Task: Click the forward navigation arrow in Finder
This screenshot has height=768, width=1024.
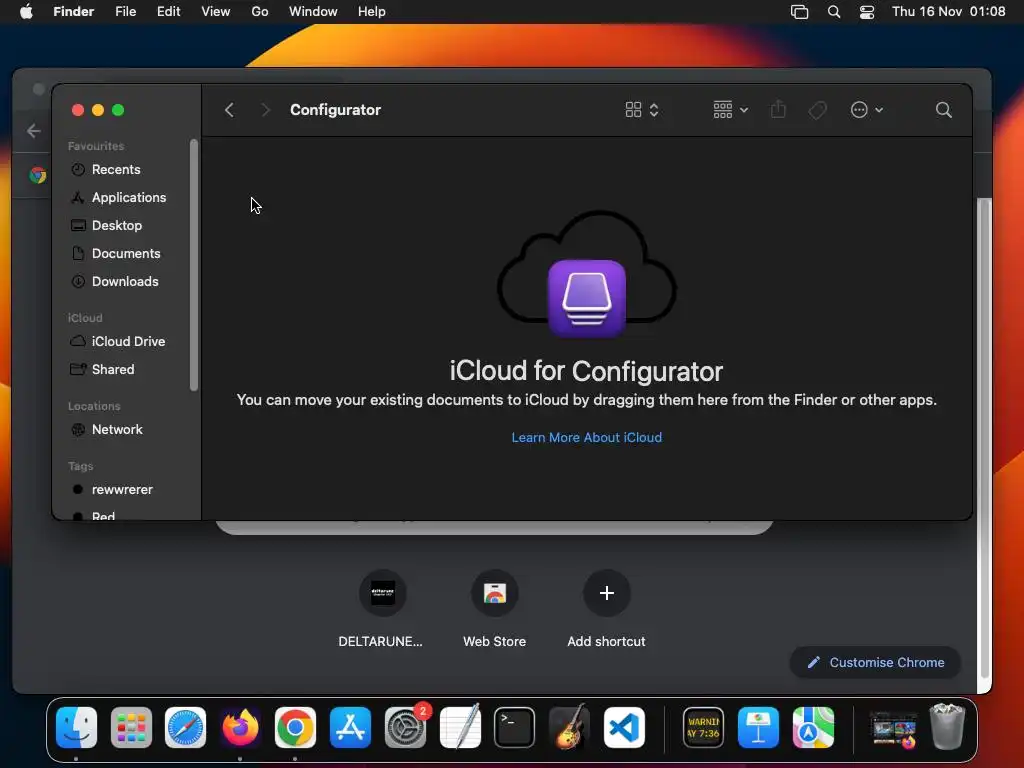Action: 265,110
